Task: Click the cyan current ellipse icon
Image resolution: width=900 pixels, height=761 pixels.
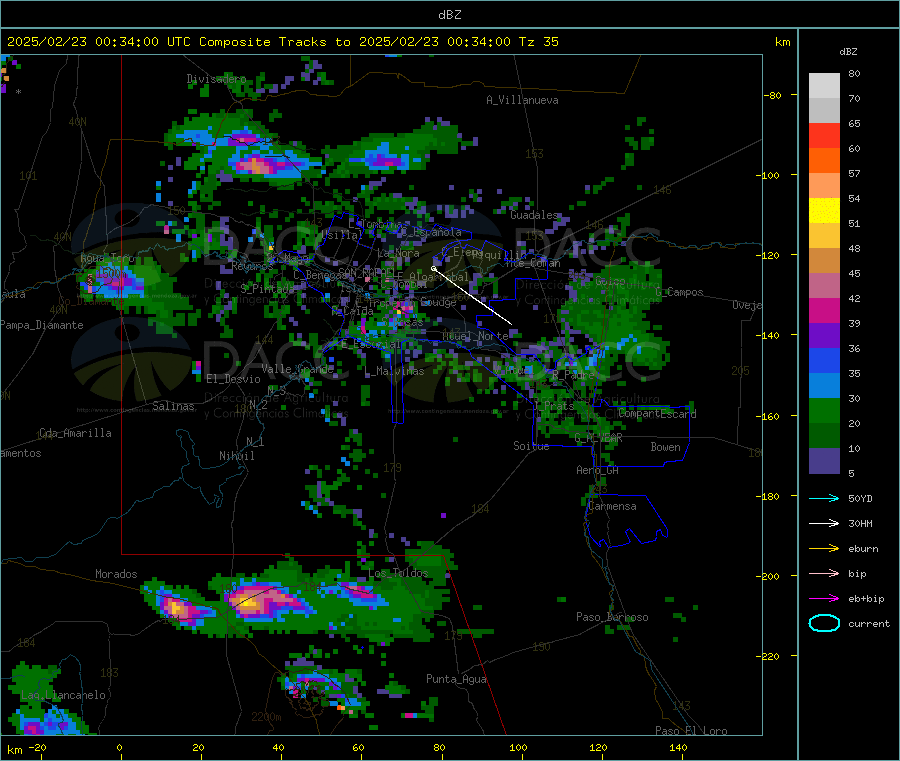Action: click(x=824, y=623)
